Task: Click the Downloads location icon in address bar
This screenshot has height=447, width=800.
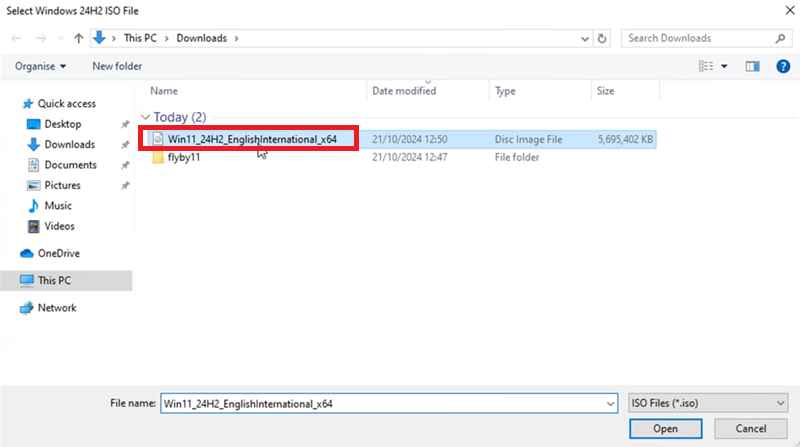Action: click(99, 37)
